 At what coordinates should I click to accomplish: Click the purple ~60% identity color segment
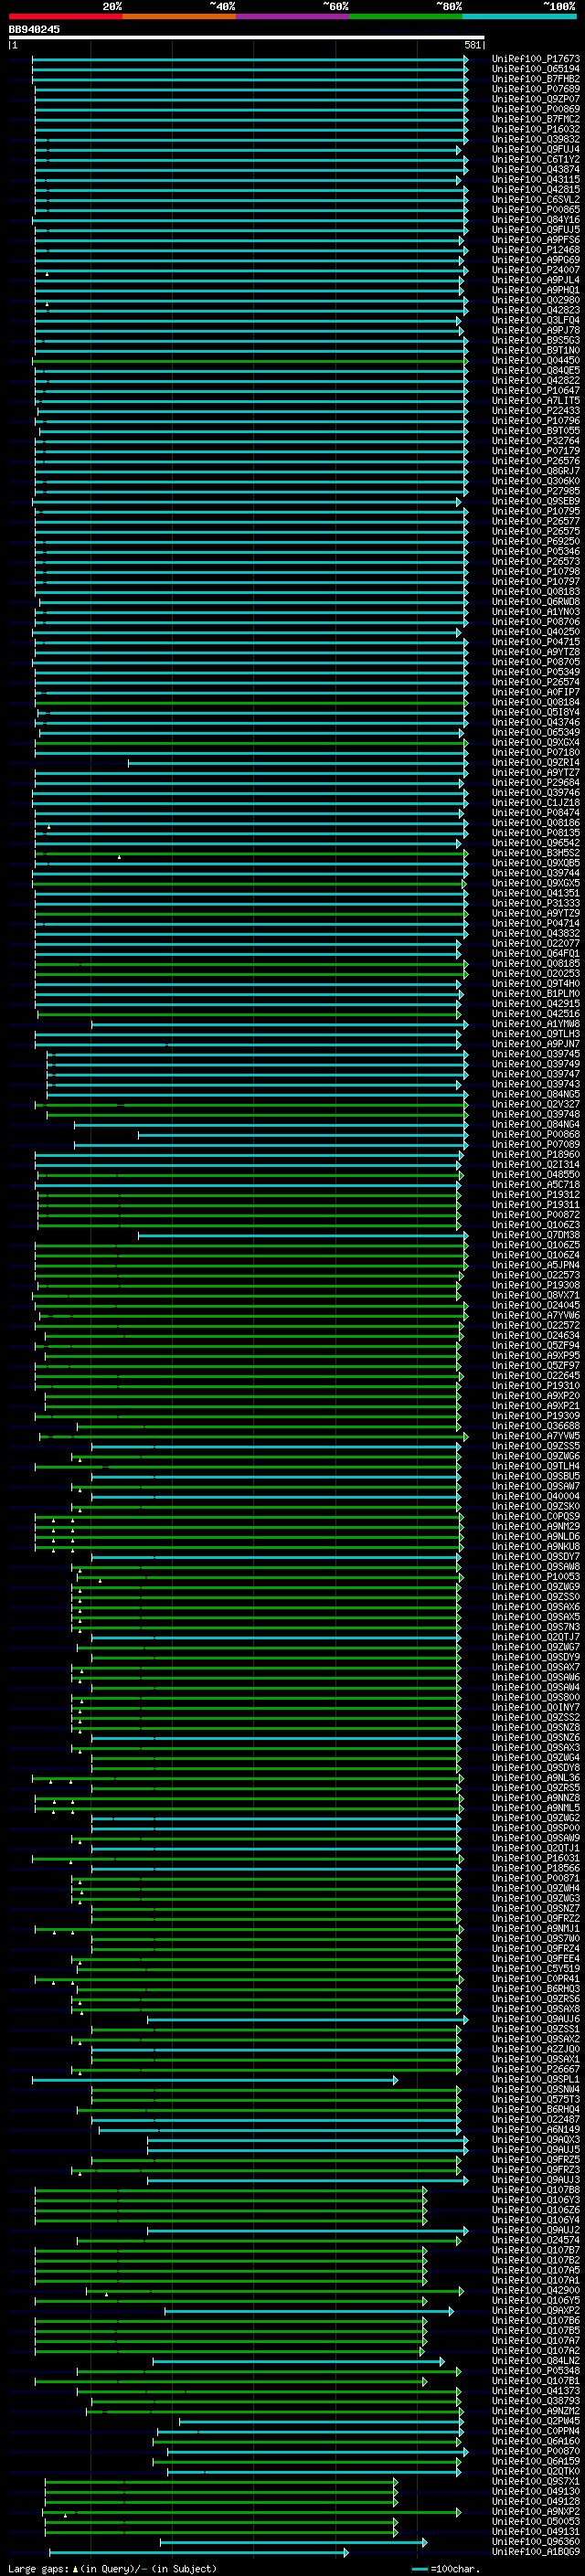[x=293, y=17]
